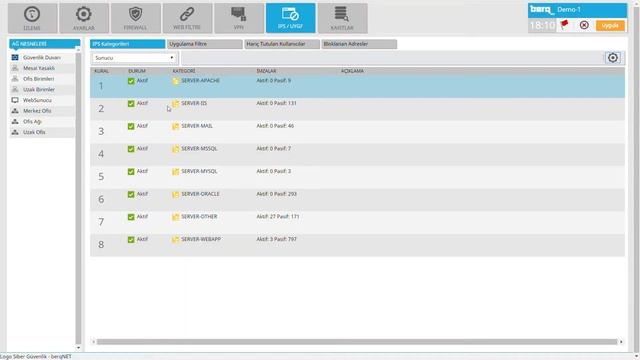The image size is (640, 360).
Task: Click the SERVER-MSSQL folder icon
Action: click(176, 149)
